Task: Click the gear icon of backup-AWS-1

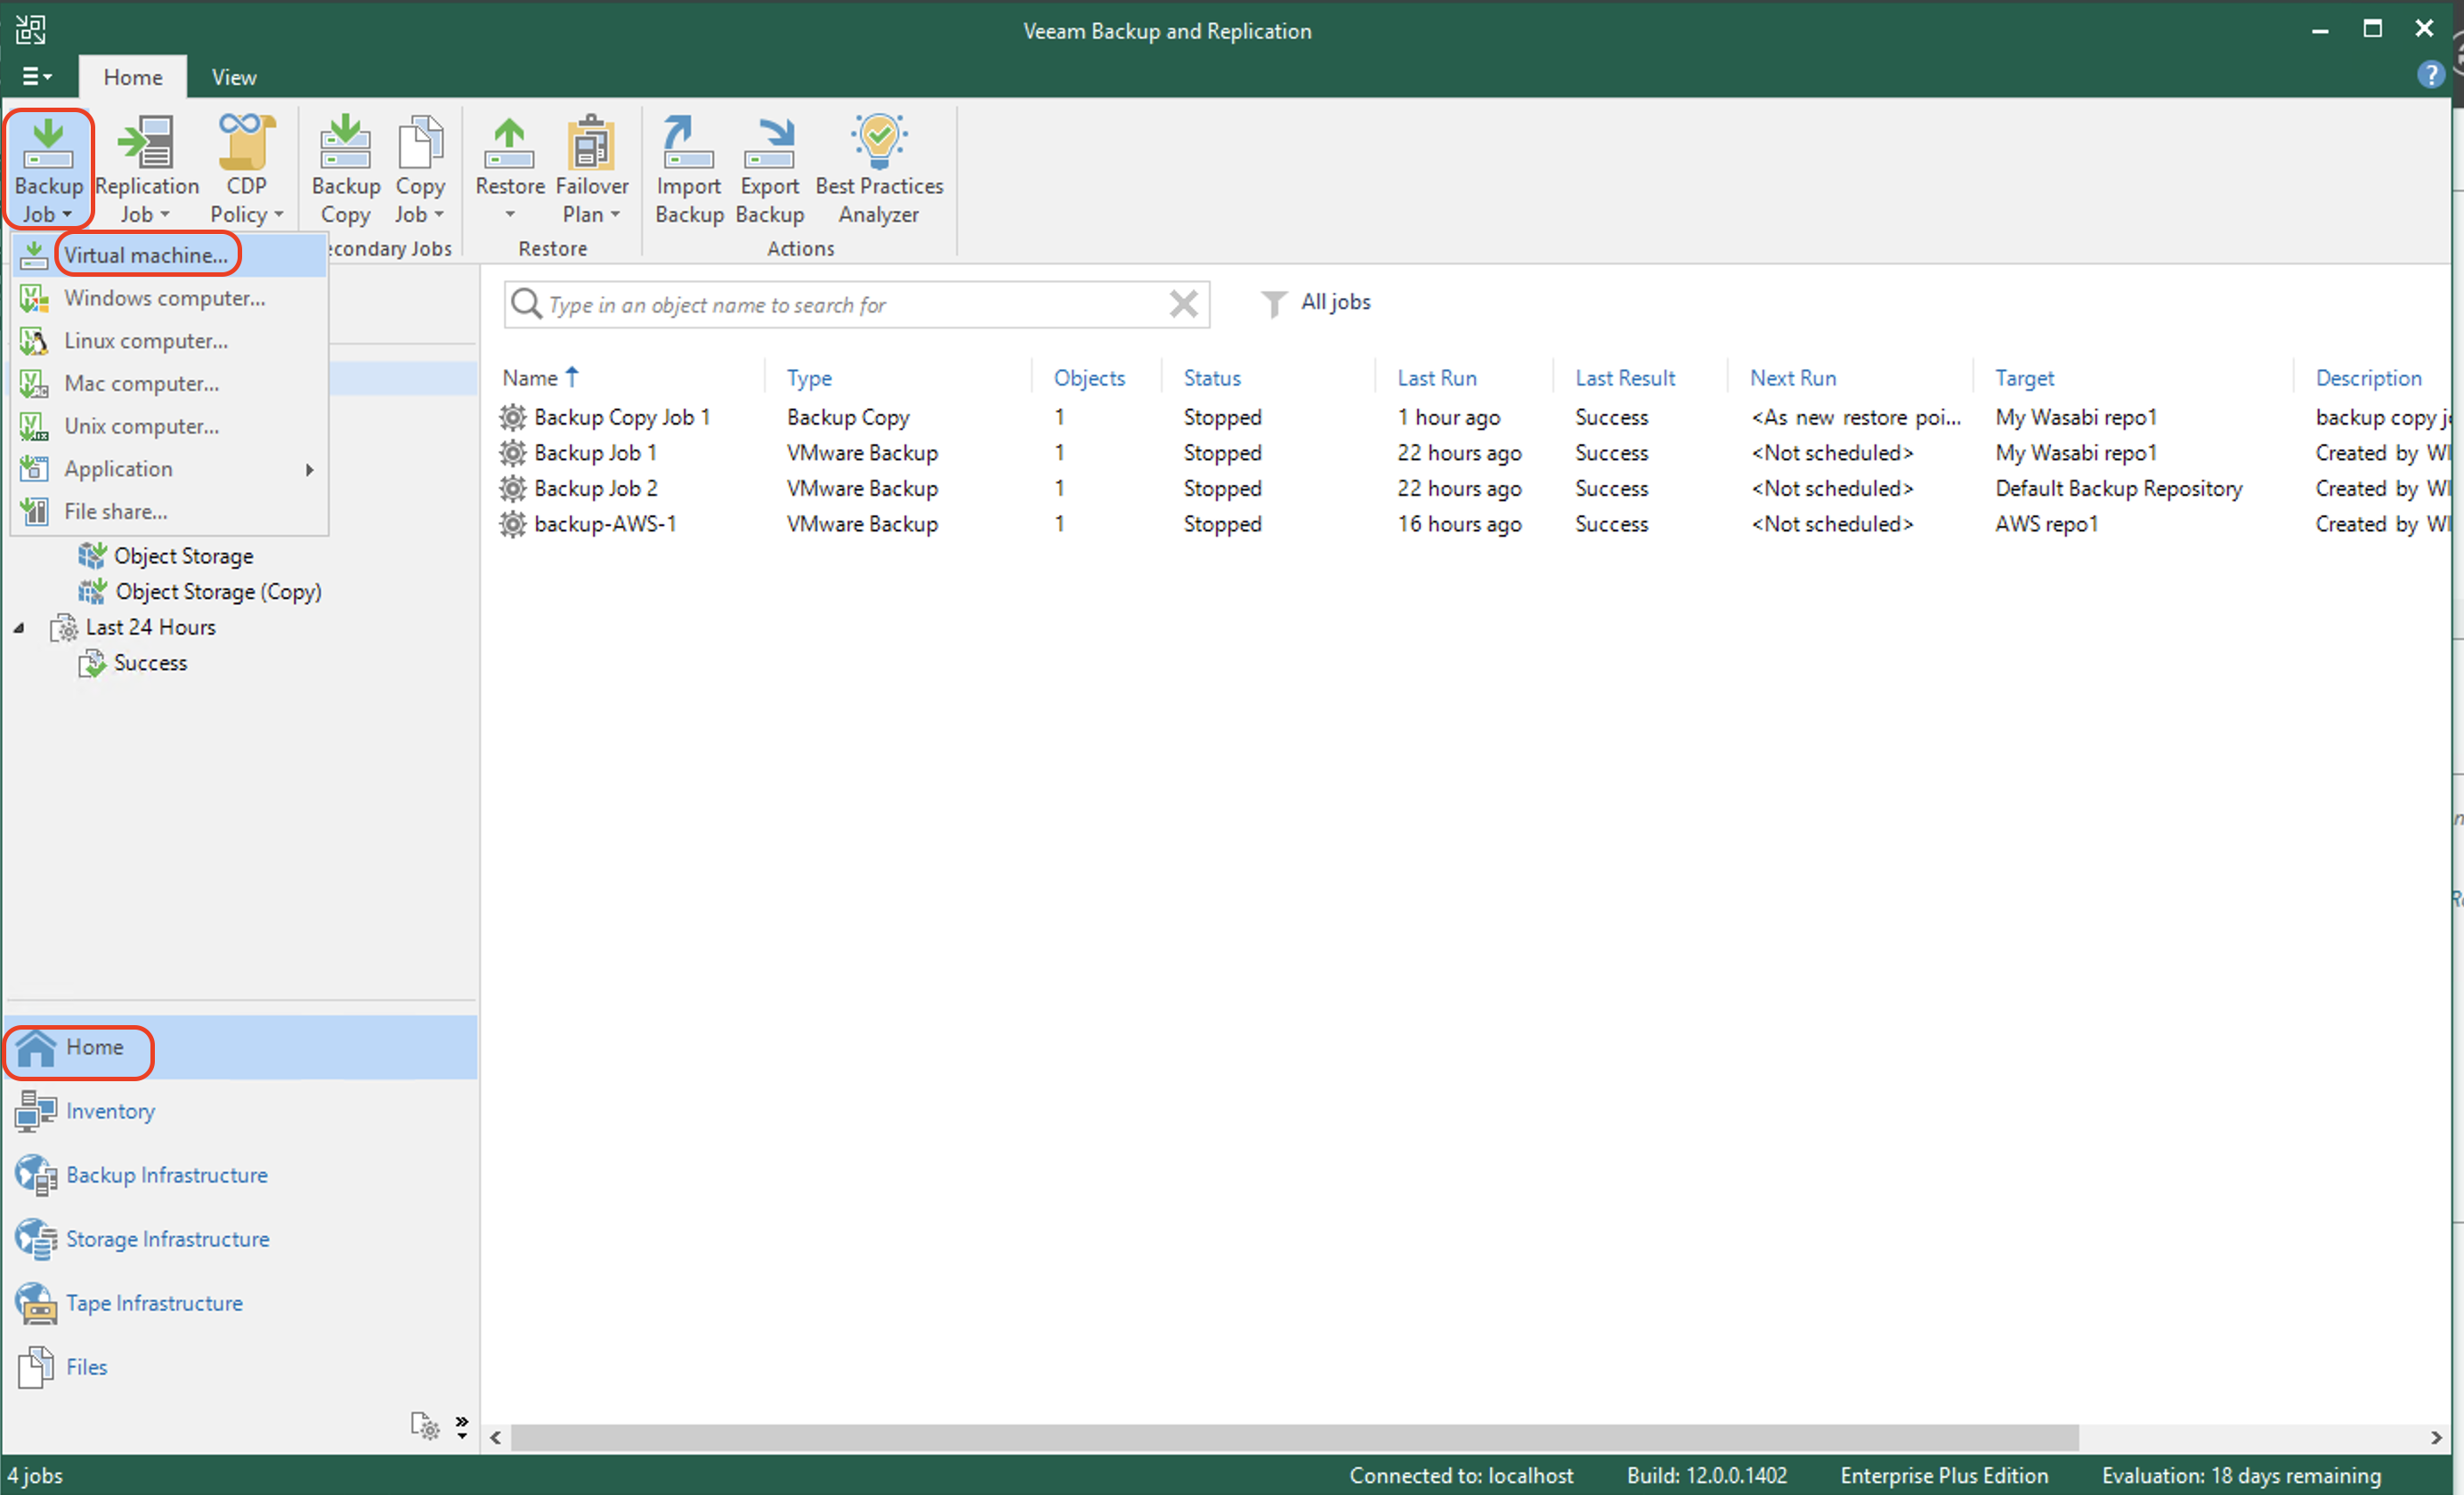Action: 513,524
